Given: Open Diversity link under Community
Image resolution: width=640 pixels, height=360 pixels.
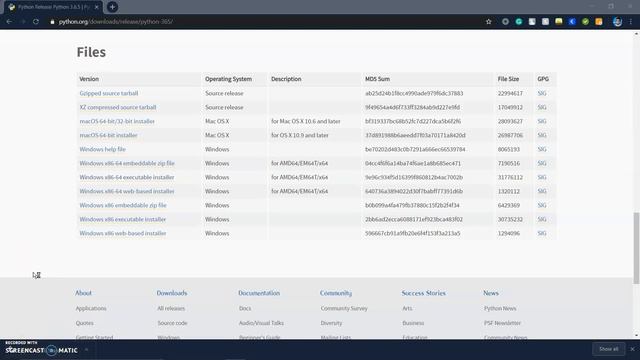Looking at the screenshot, I should coord(331,323).
